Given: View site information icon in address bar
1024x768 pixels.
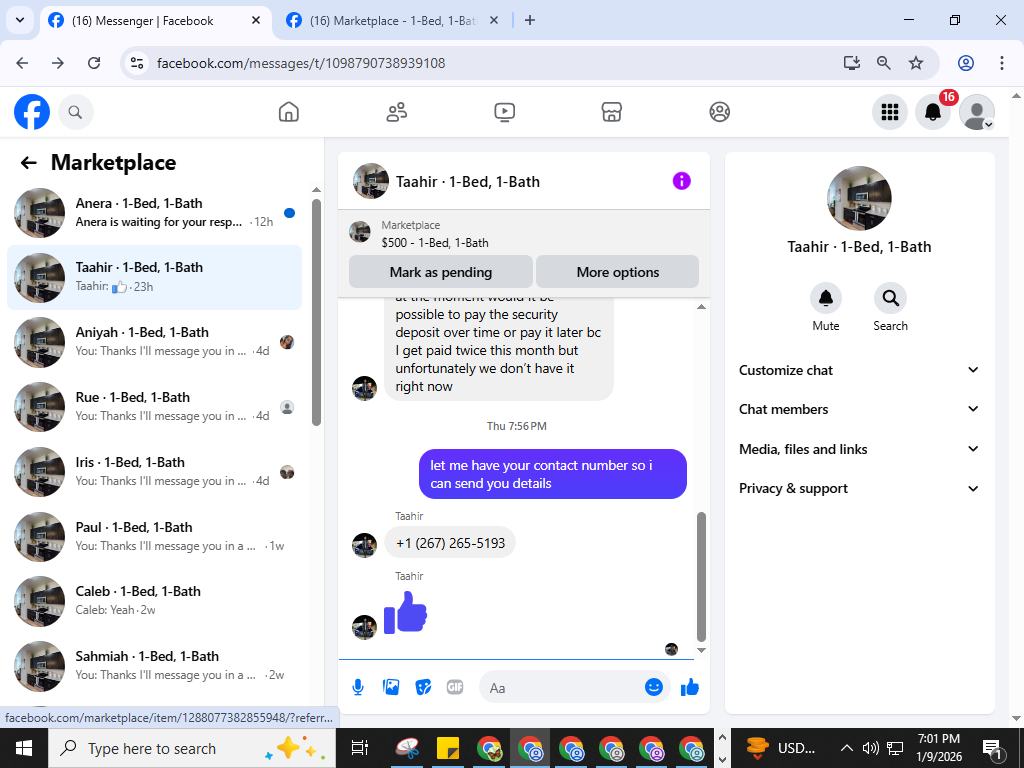Looking at the screenshot, I should point(137,63).
